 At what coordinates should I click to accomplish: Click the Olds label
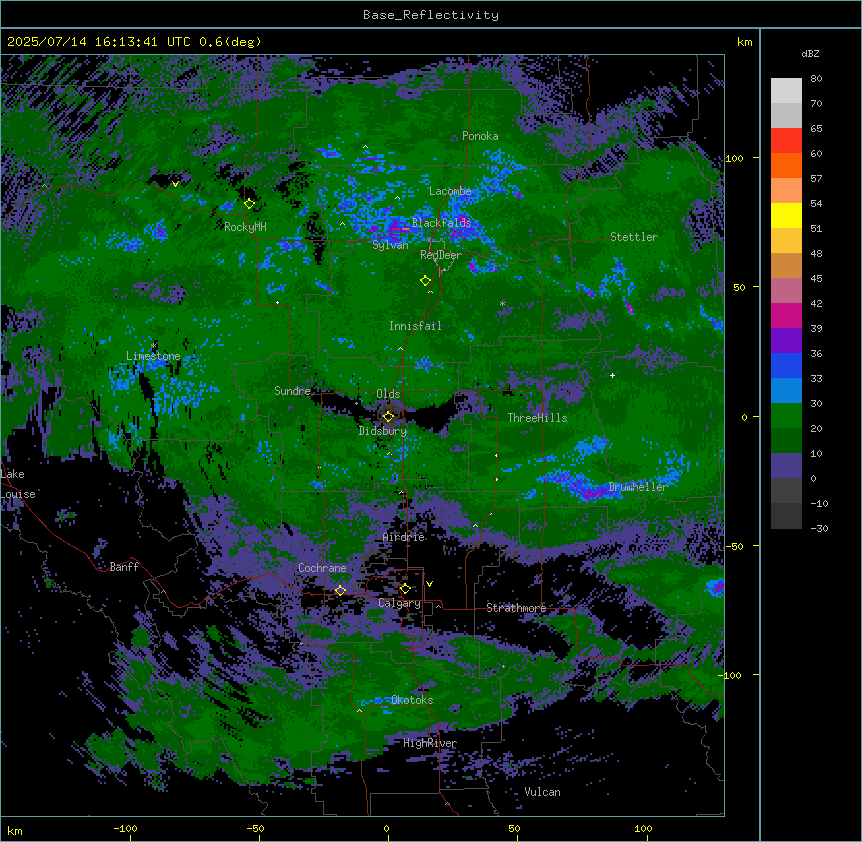(x=388, y=394)
